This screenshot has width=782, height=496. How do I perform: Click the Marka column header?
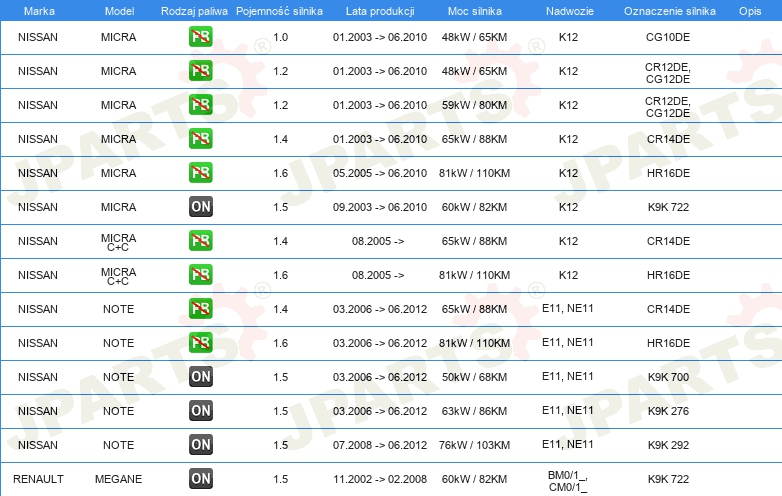pos(39,11)
